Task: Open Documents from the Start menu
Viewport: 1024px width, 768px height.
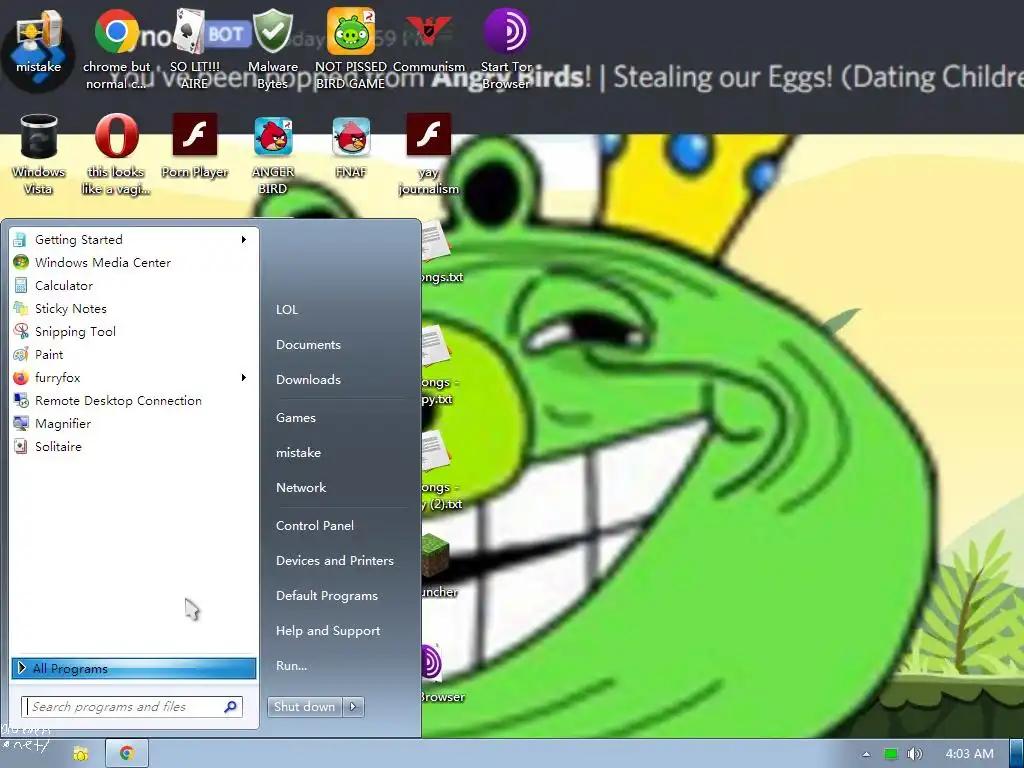Action: pyautogui.click(x=308, y=345)
